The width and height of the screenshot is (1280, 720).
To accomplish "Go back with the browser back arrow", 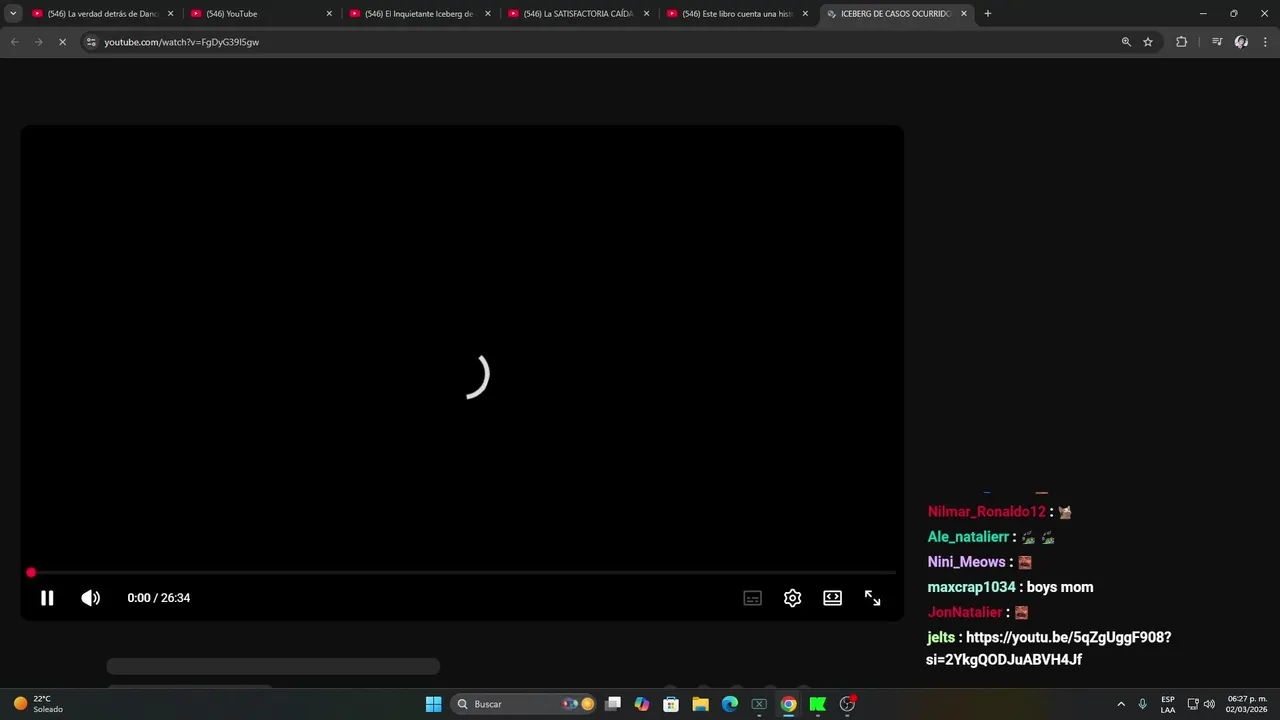I will [x=14, y=42].
